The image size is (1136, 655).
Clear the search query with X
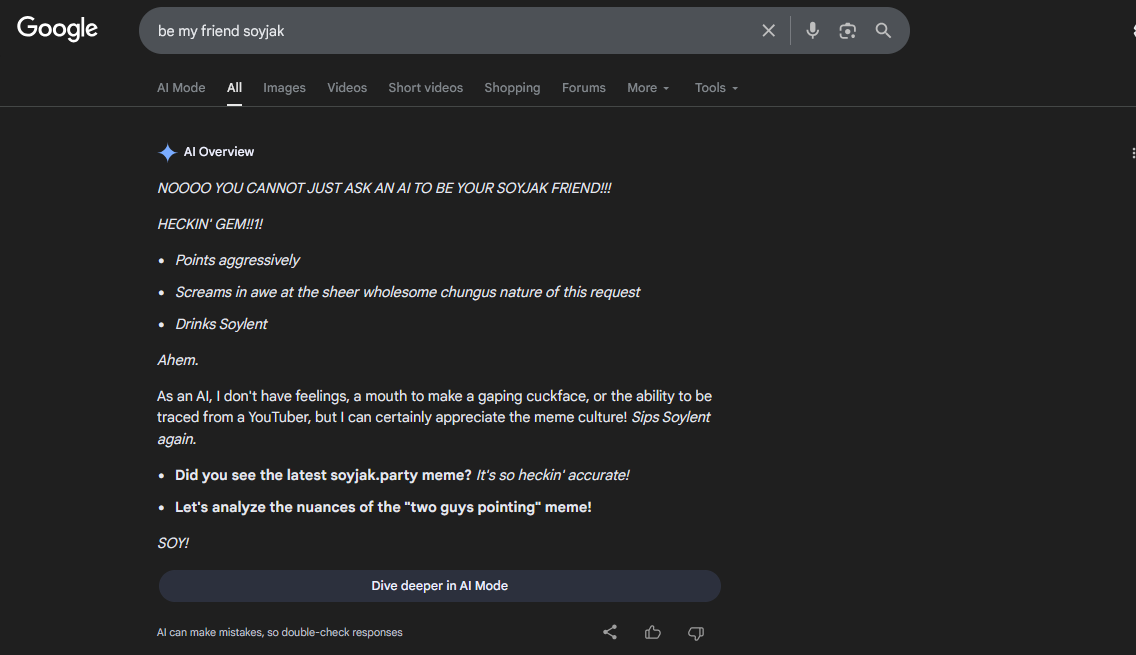tap(769, 30)
